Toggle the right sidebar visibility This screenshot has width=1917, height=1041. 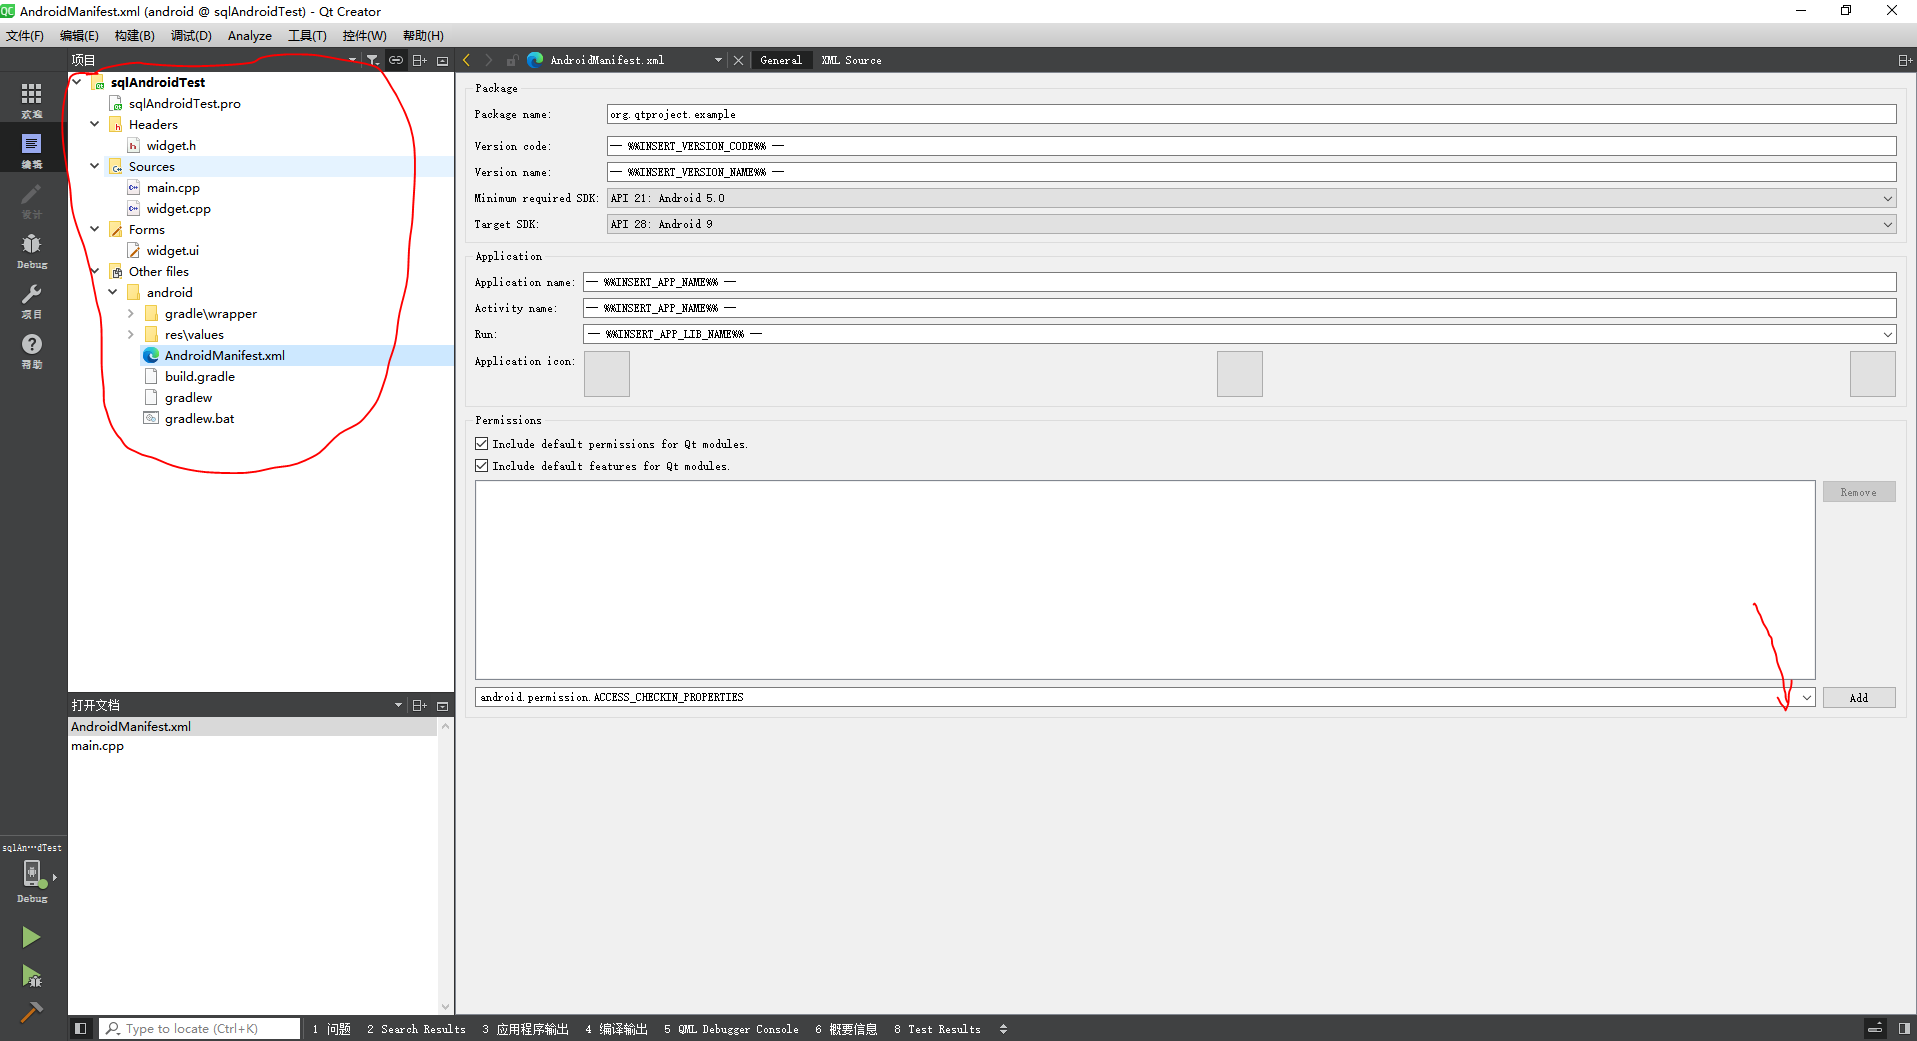1904,1028
